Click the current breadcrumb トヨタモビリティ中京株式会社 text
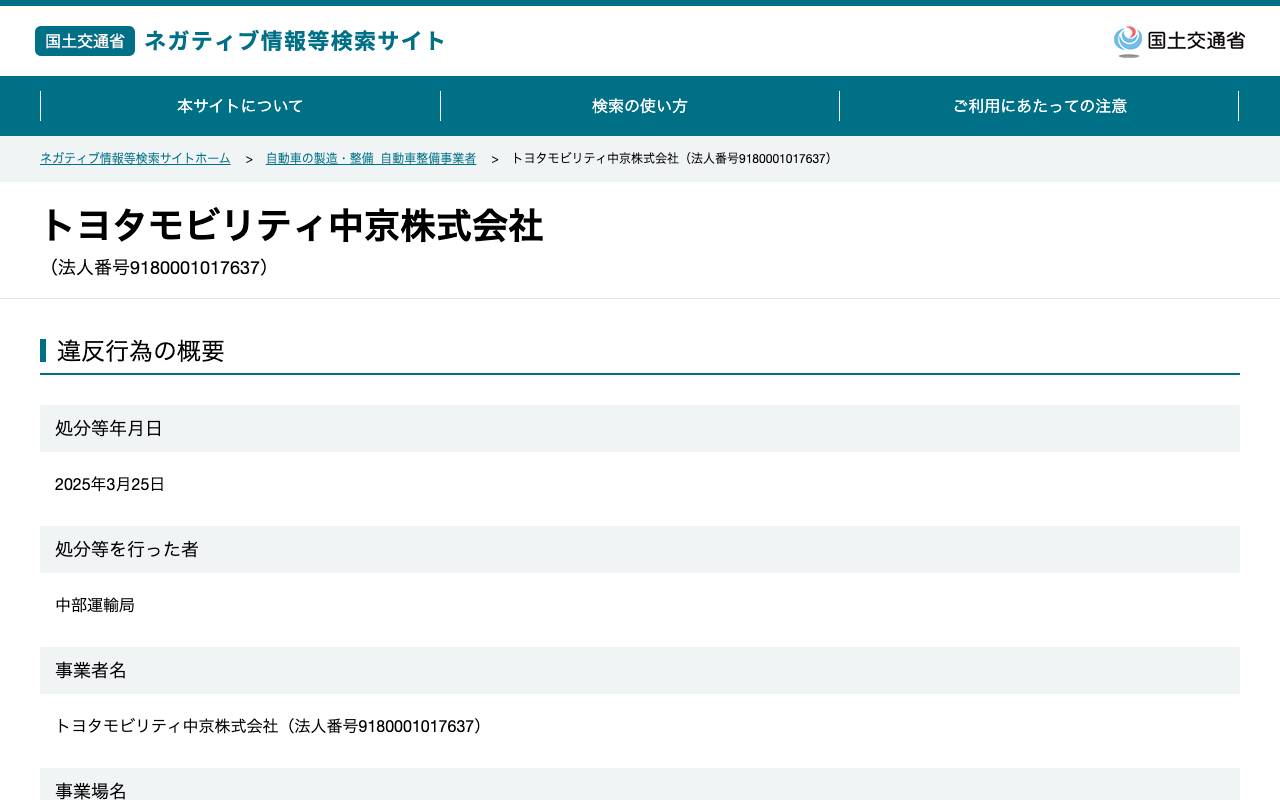The image size is (1280, 800). (x=674, y=159)
